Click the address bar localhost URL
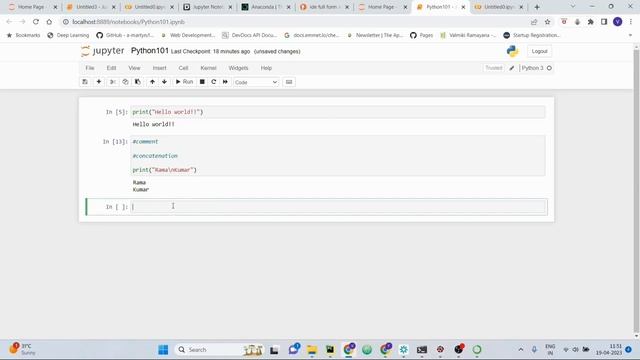640x360 pixels. coord(129,22)
